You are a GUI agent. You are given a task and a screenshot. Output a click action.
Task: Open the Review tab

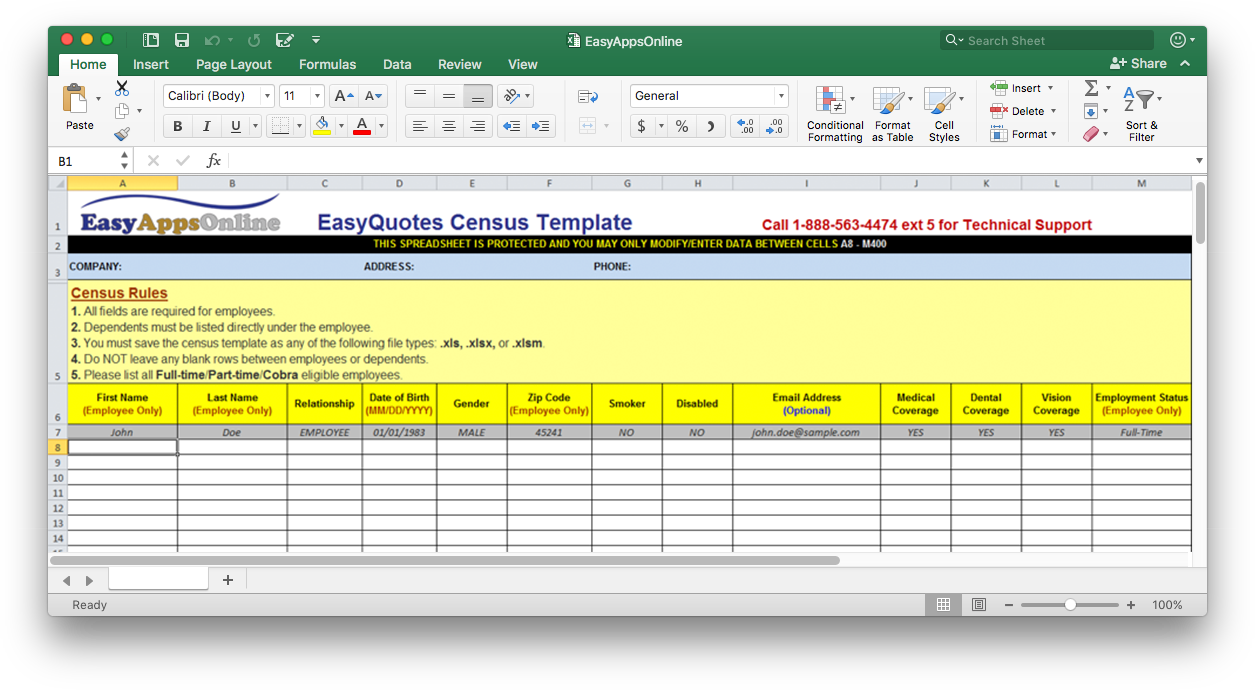(460, 64)
